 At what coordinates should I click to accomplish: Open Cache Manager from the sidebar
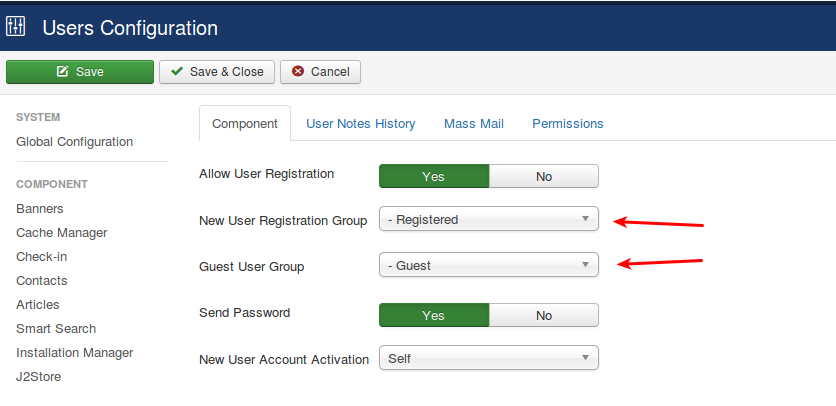point(61,233)
